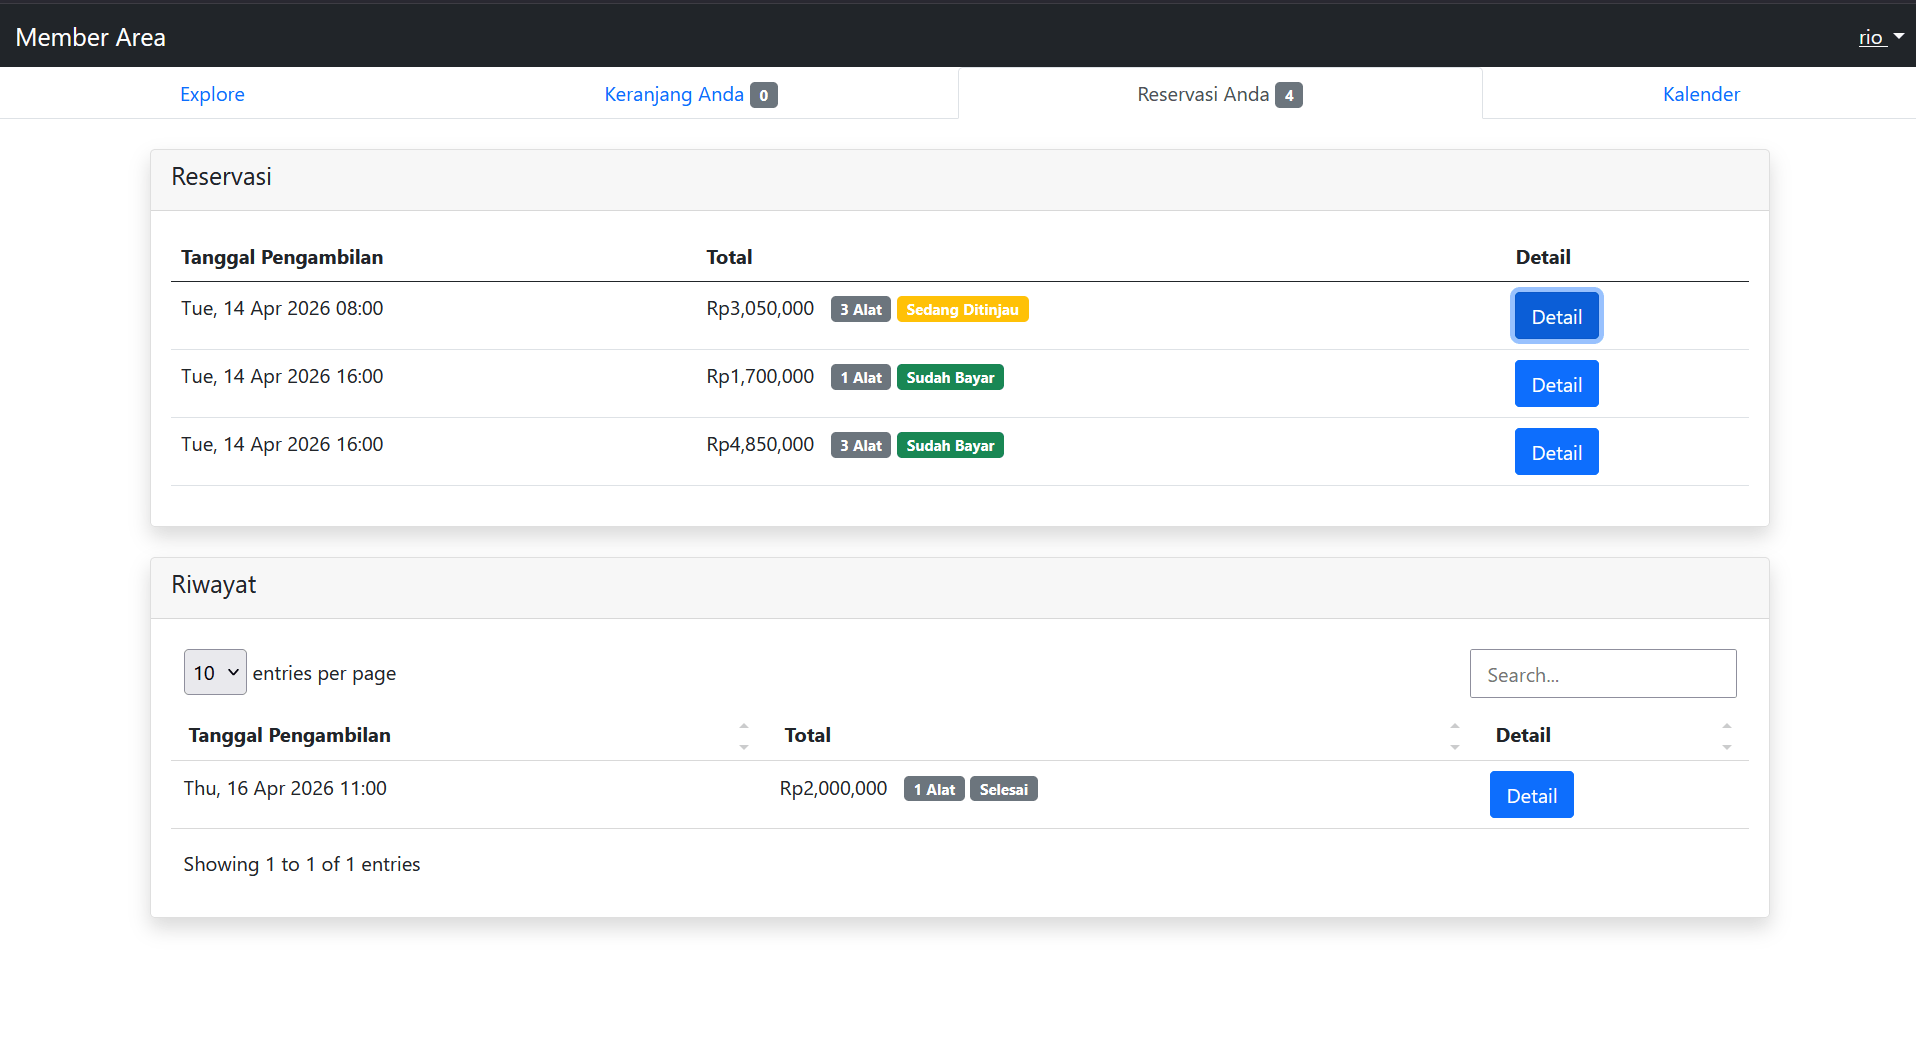Click the Rp3,050,000 total amount

760,308
